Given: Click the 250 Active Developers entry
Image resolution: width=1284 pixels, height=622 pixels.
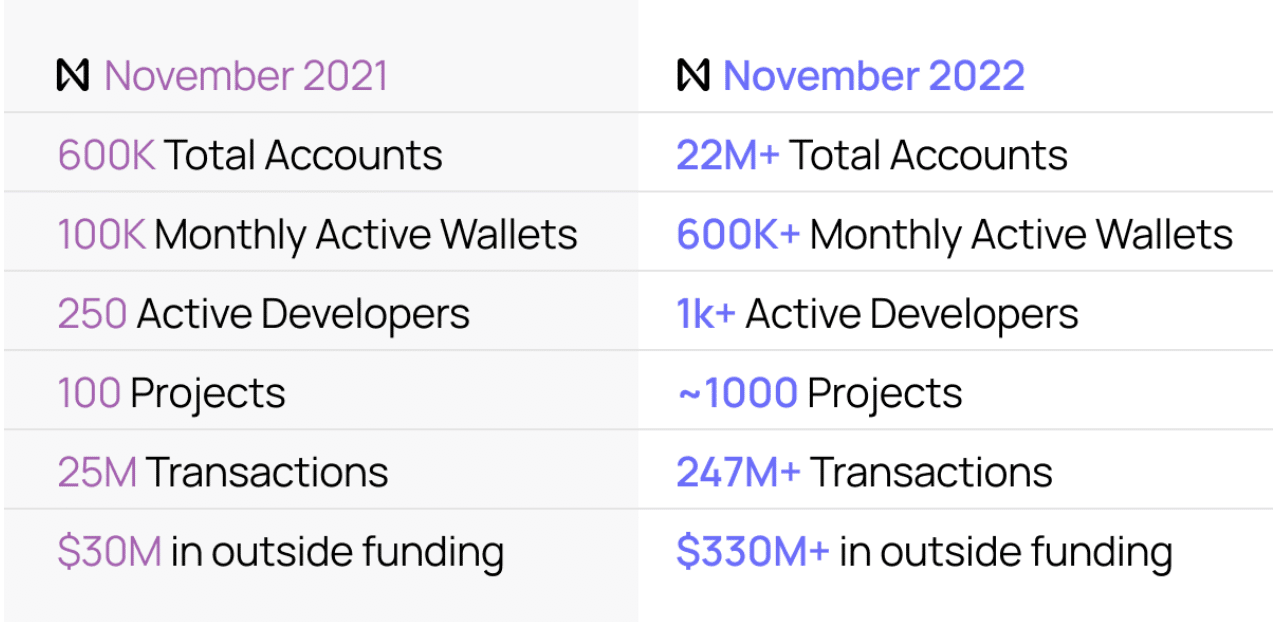Looking at the screenshot, I should [x=263, y=314].
